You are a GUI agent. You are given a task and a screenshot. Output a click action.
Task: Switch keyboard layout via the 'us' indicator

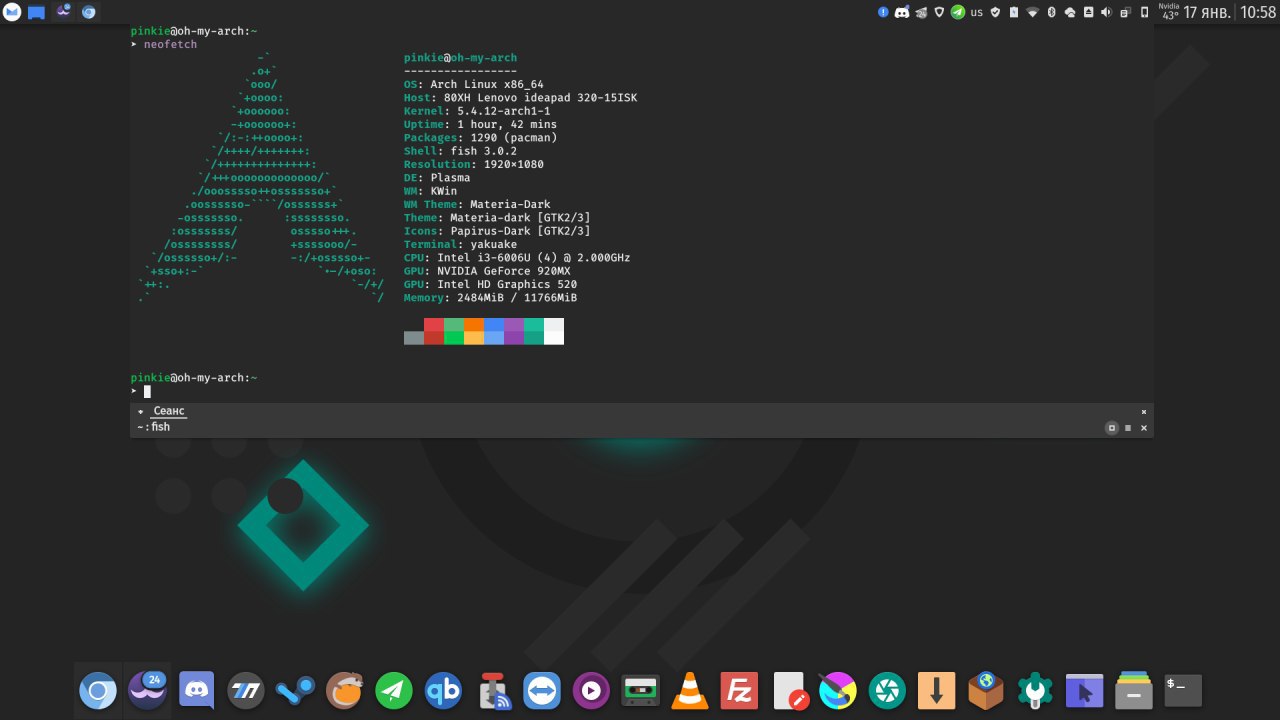[977, 12]
